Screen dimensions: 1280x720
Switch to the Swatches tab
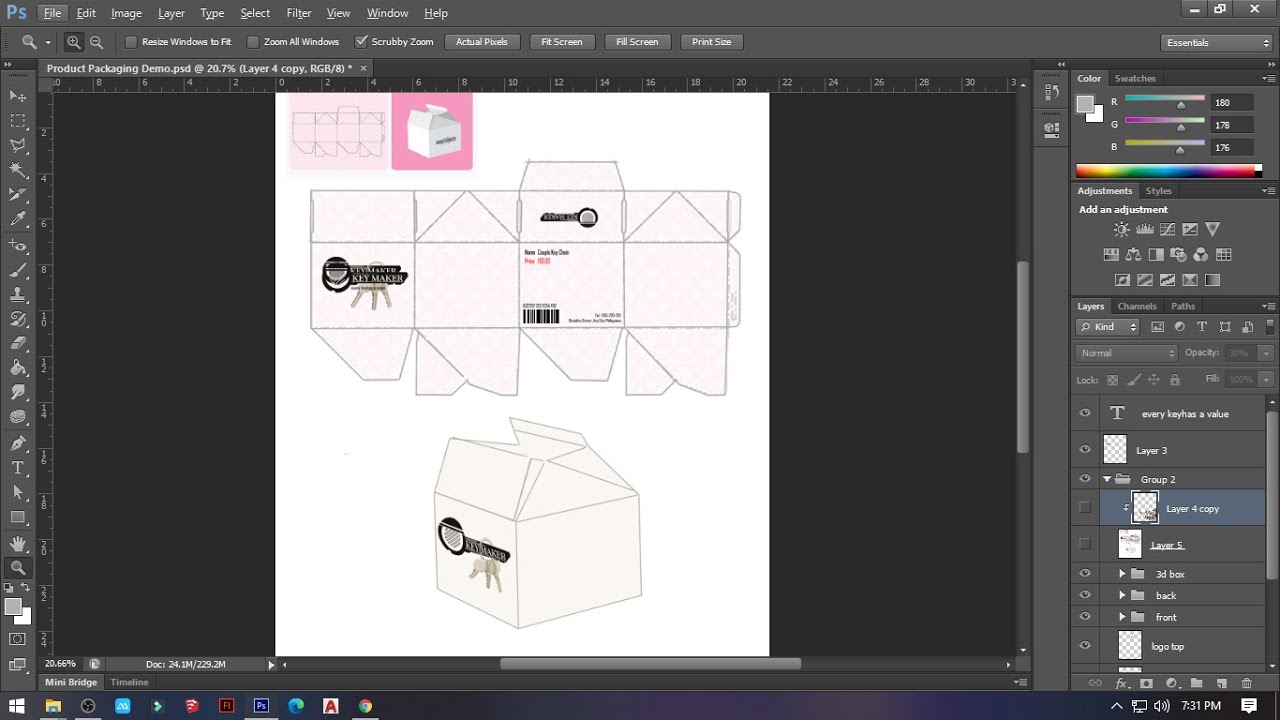point(1135,78)
